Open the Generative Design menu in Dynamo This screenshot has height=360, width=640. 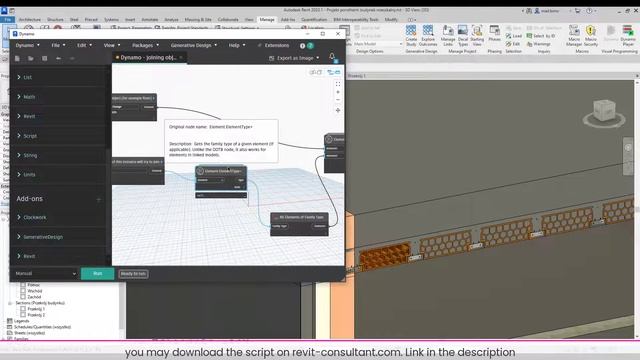(193, 45)
